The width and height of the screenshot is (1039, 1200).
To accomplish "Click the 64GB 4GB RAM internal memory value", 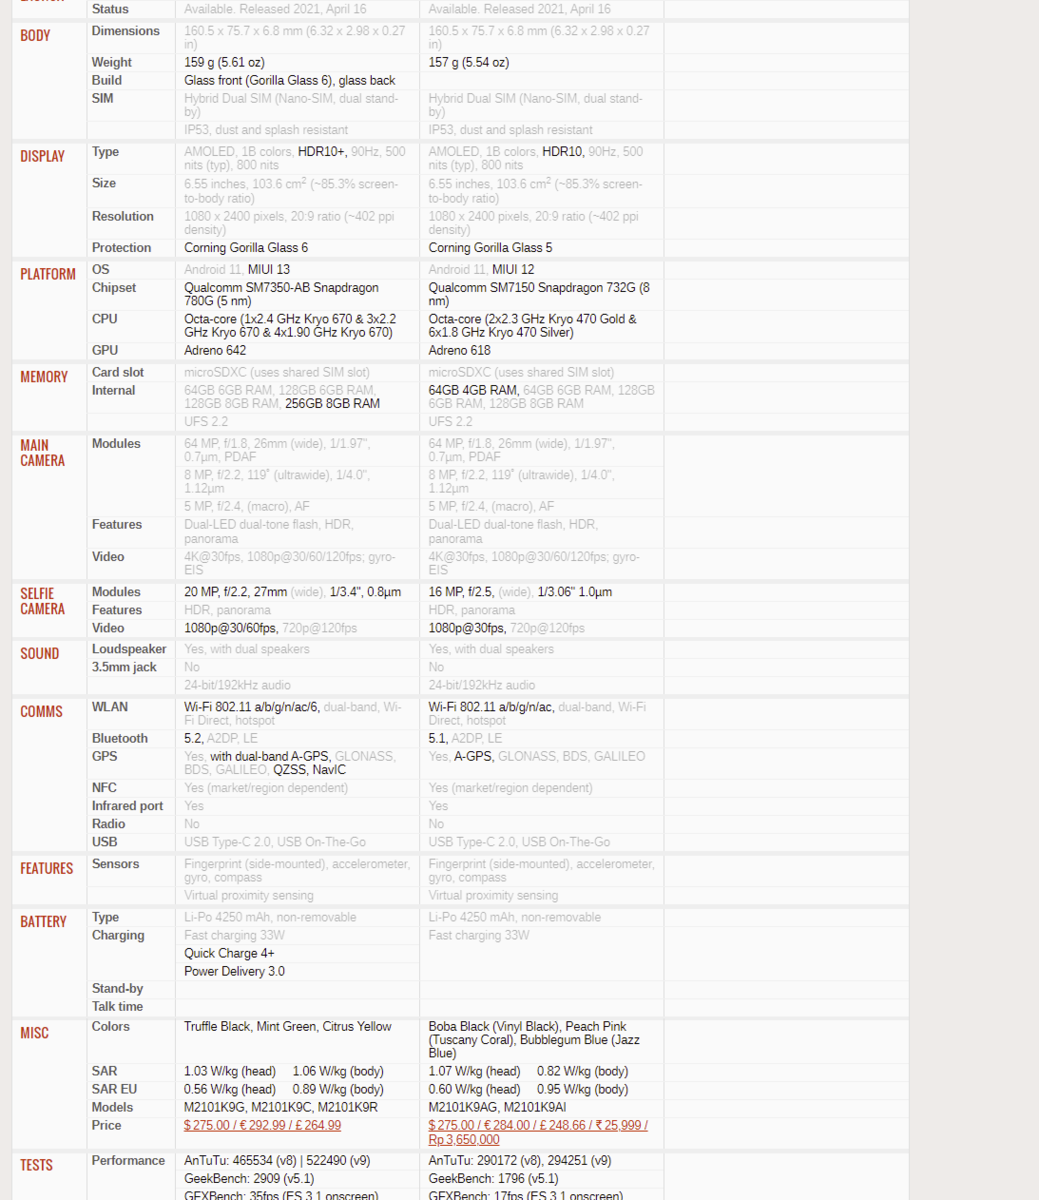I will point(474,390).
